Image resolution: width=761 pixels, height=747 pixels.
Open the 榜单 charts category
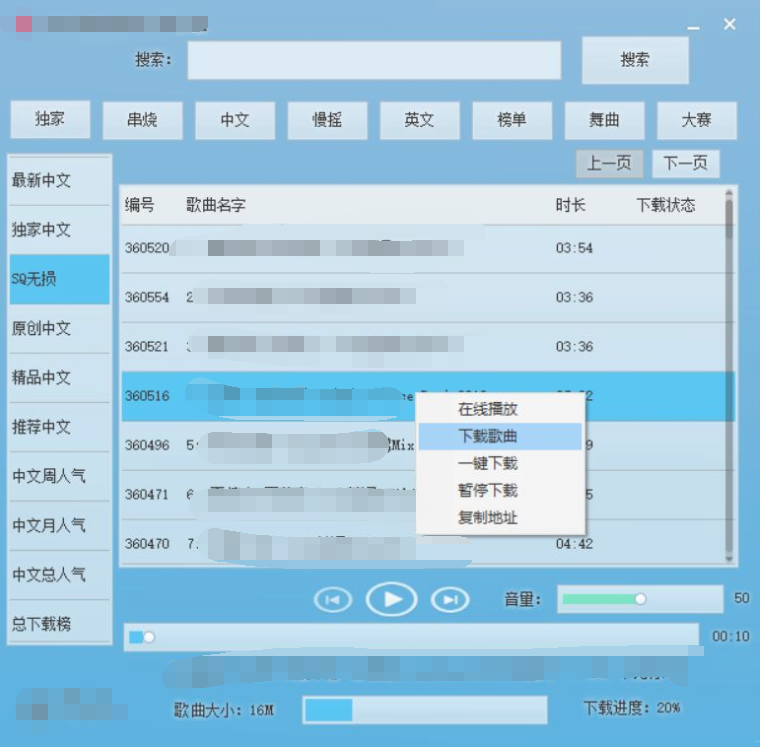coord(512,120)
